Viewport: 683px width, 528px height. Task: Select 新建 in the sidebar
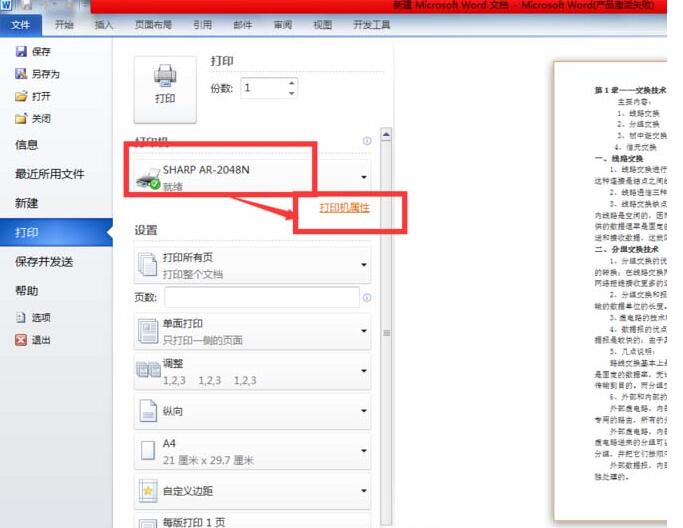[x=56, y=203]
